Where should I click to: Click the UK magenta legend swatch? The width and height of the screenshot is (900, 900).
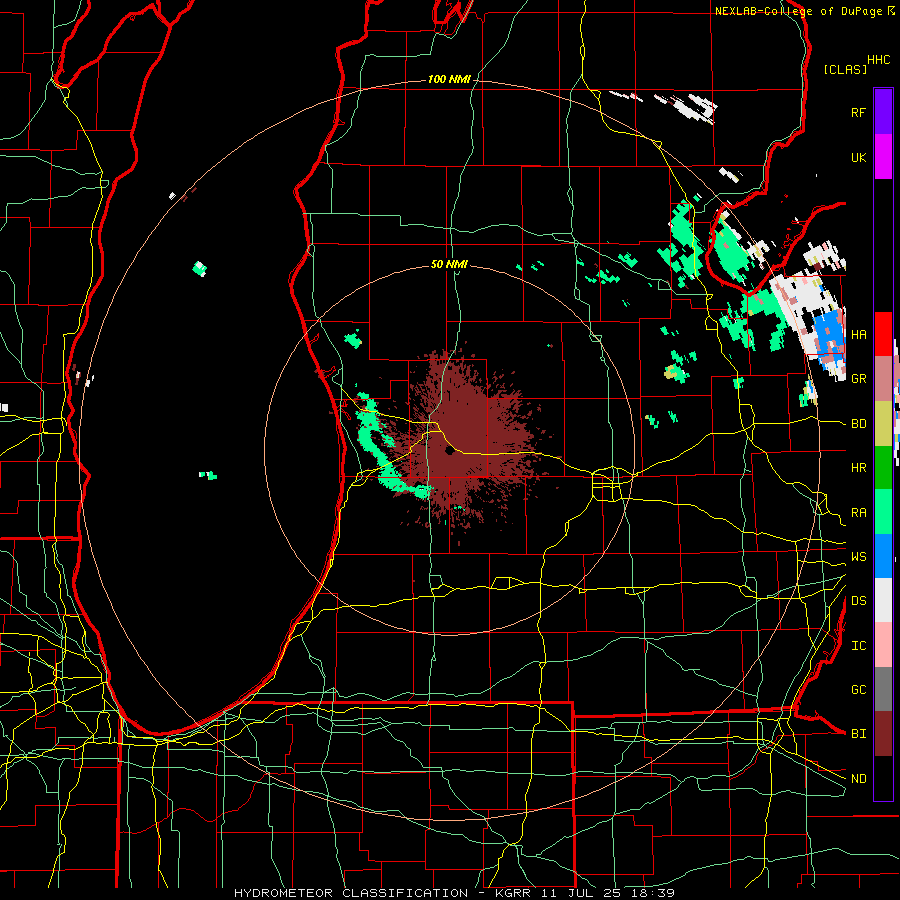(883, 157)
